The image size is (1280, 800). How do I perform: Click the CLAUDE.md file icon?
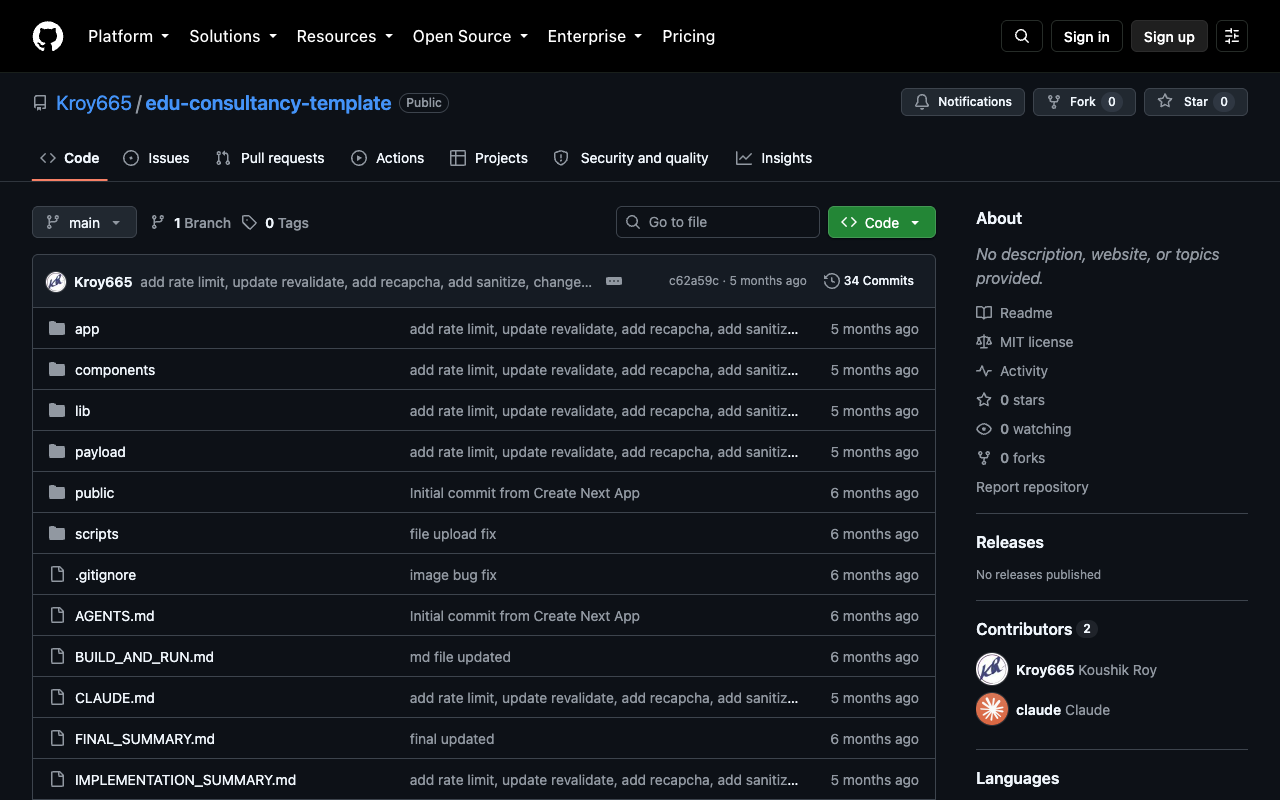[x=57, y=698]
